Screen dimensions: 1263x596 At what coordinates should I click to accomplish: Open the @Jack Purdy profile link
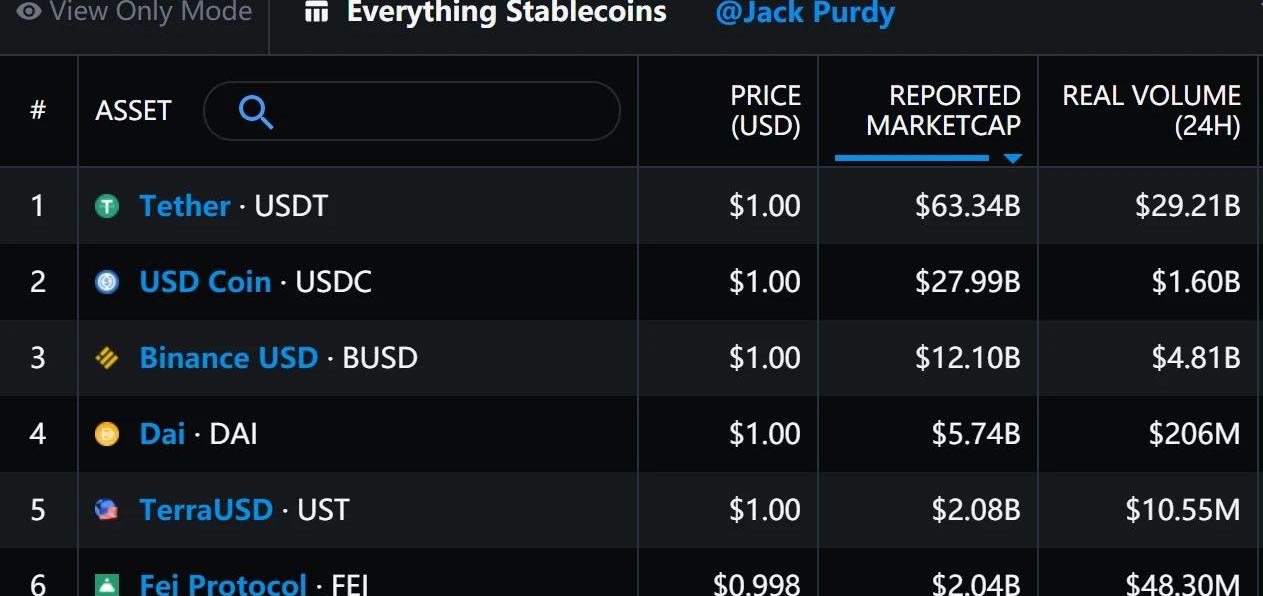[805, 14]
